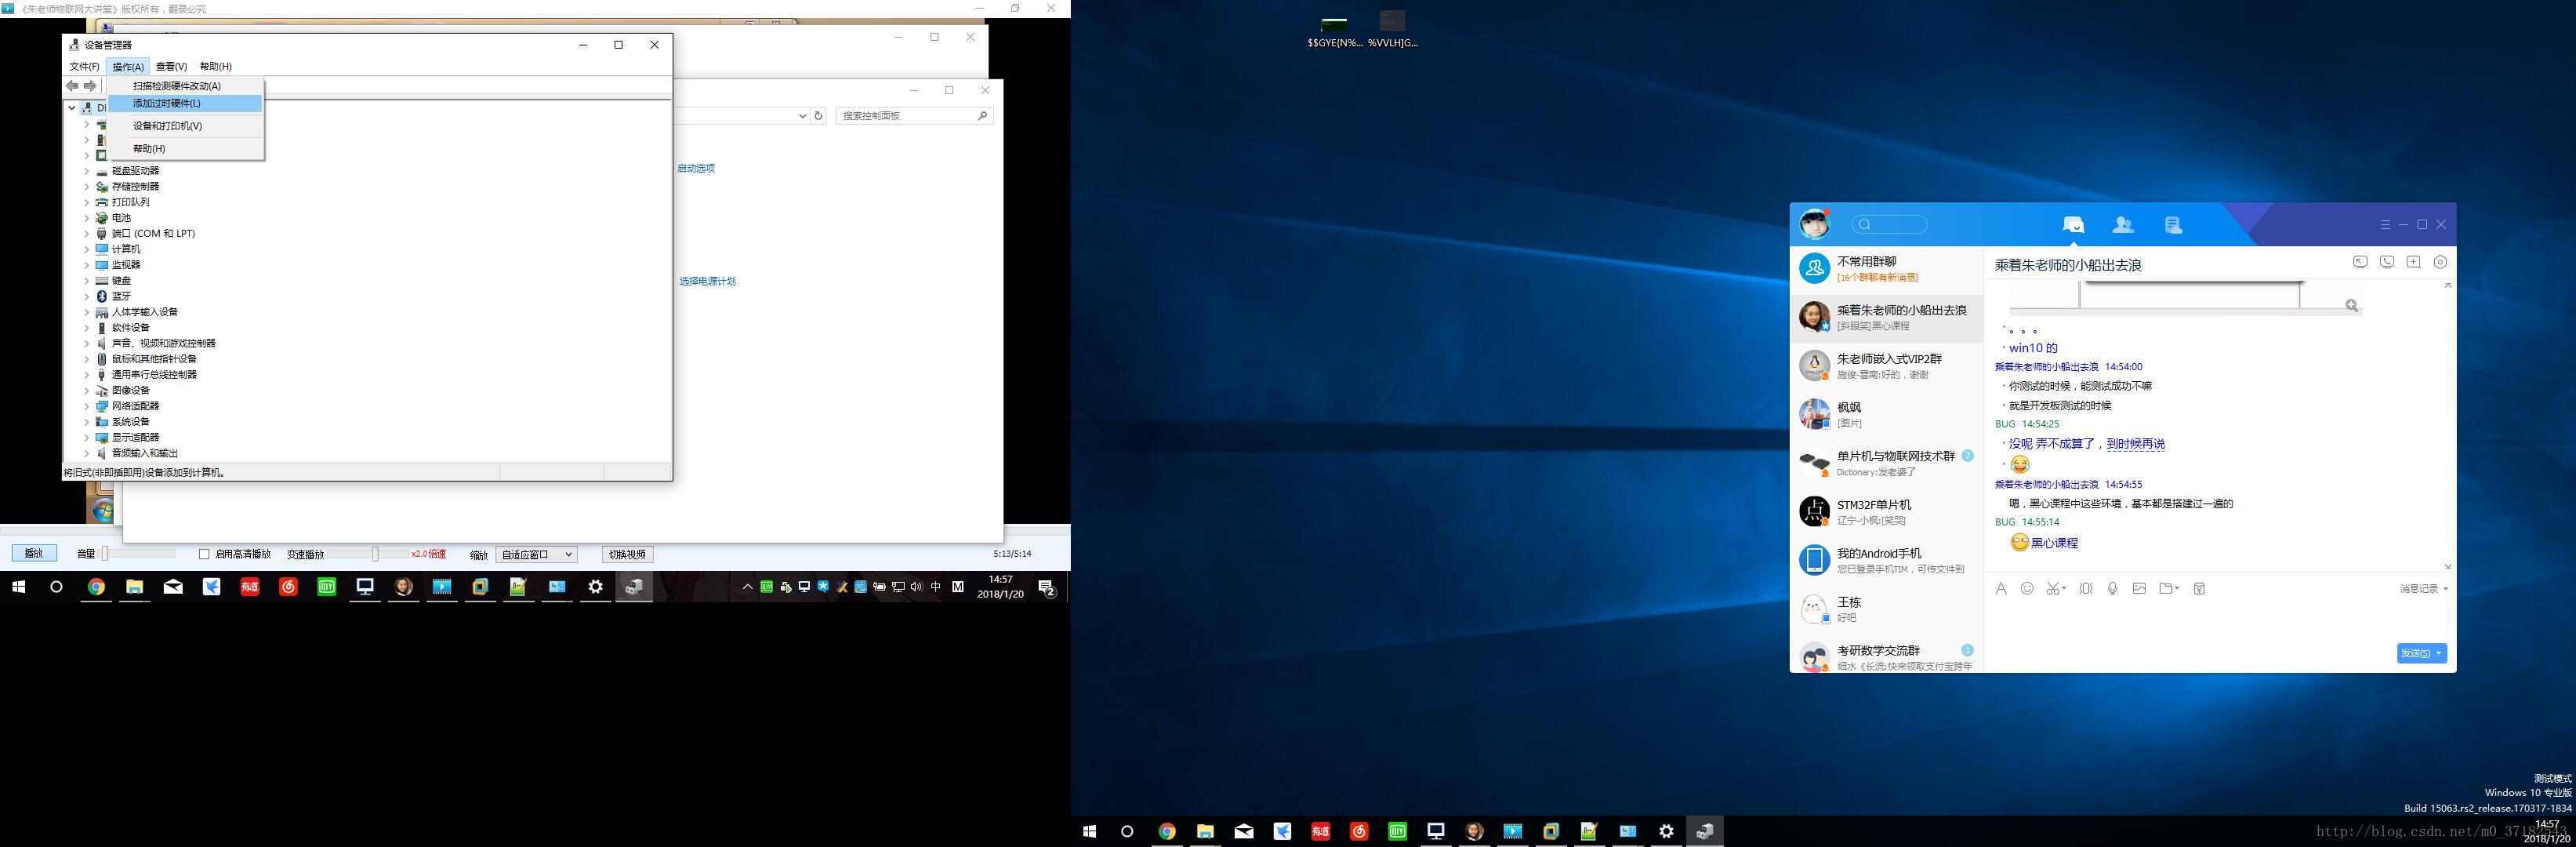Viewport: 2576px width, 847px height.
Task: Collapse the root computer node in Device Manager
Action: coord(72,108)
